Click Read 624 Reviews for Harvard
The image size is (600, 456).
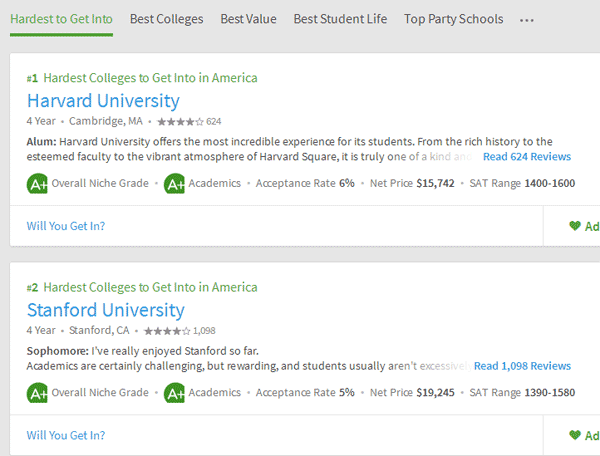[x=527, y=156]
